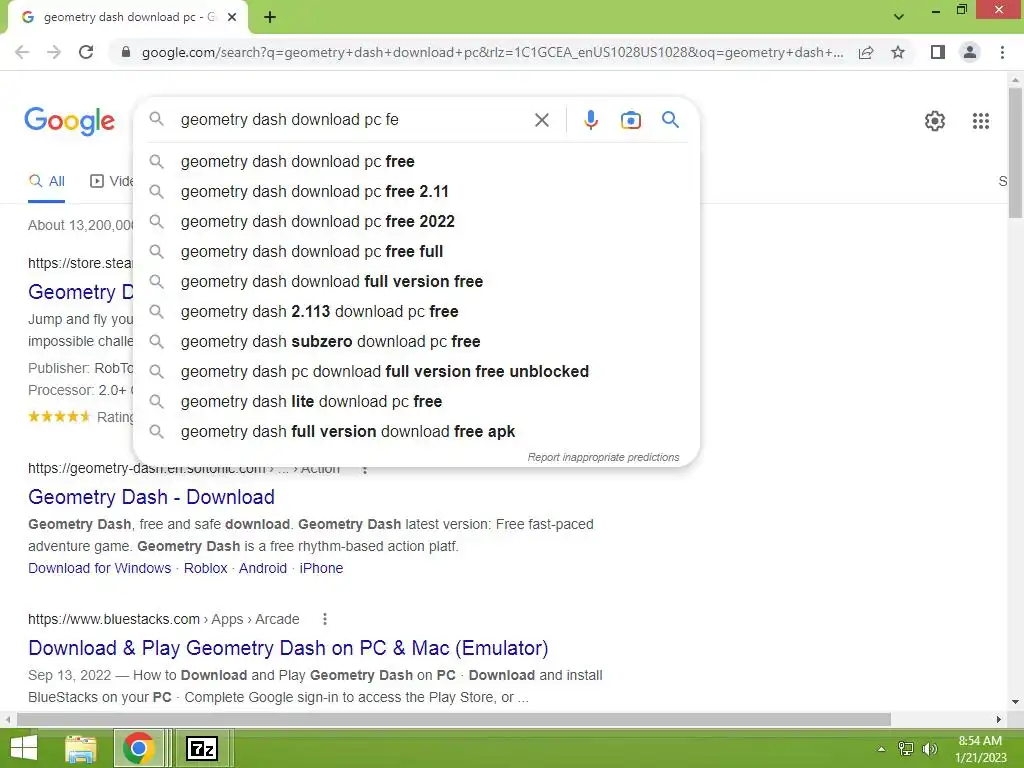This screenshot has width=1024, height=768.
Task: Pick 'geometry dash lite download pc free'
Action: pyautogui.click(x=416, y=402)
